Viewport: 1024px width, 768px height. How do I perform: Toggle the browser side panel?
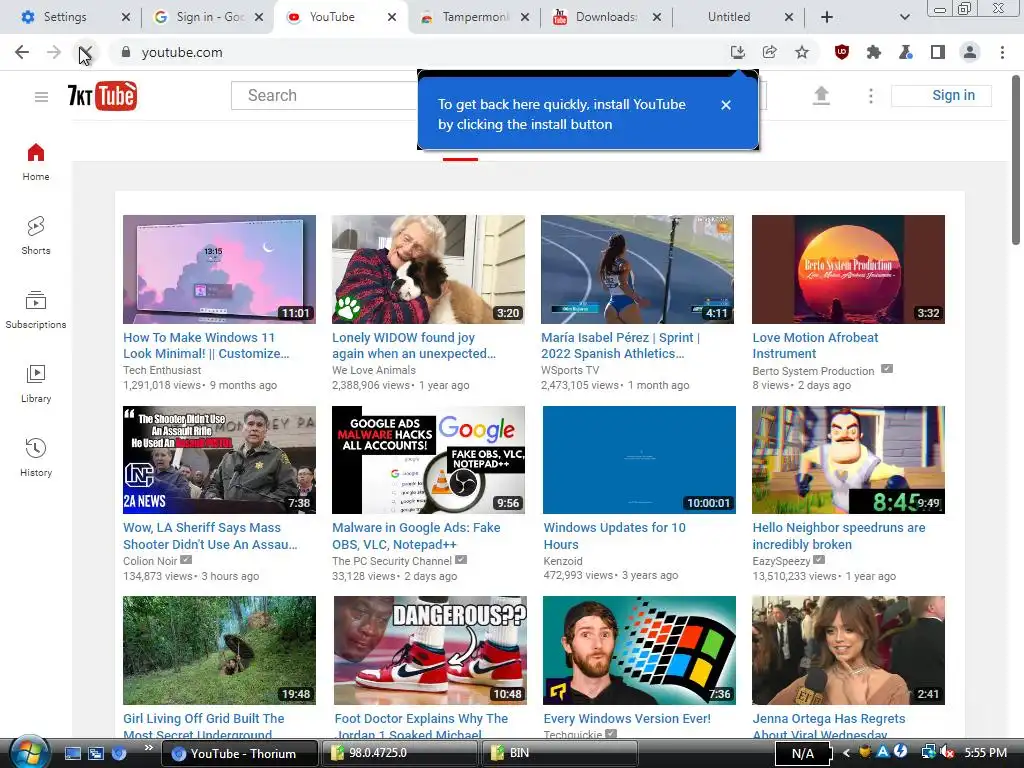pyautogui.click(x=938, y=52)
